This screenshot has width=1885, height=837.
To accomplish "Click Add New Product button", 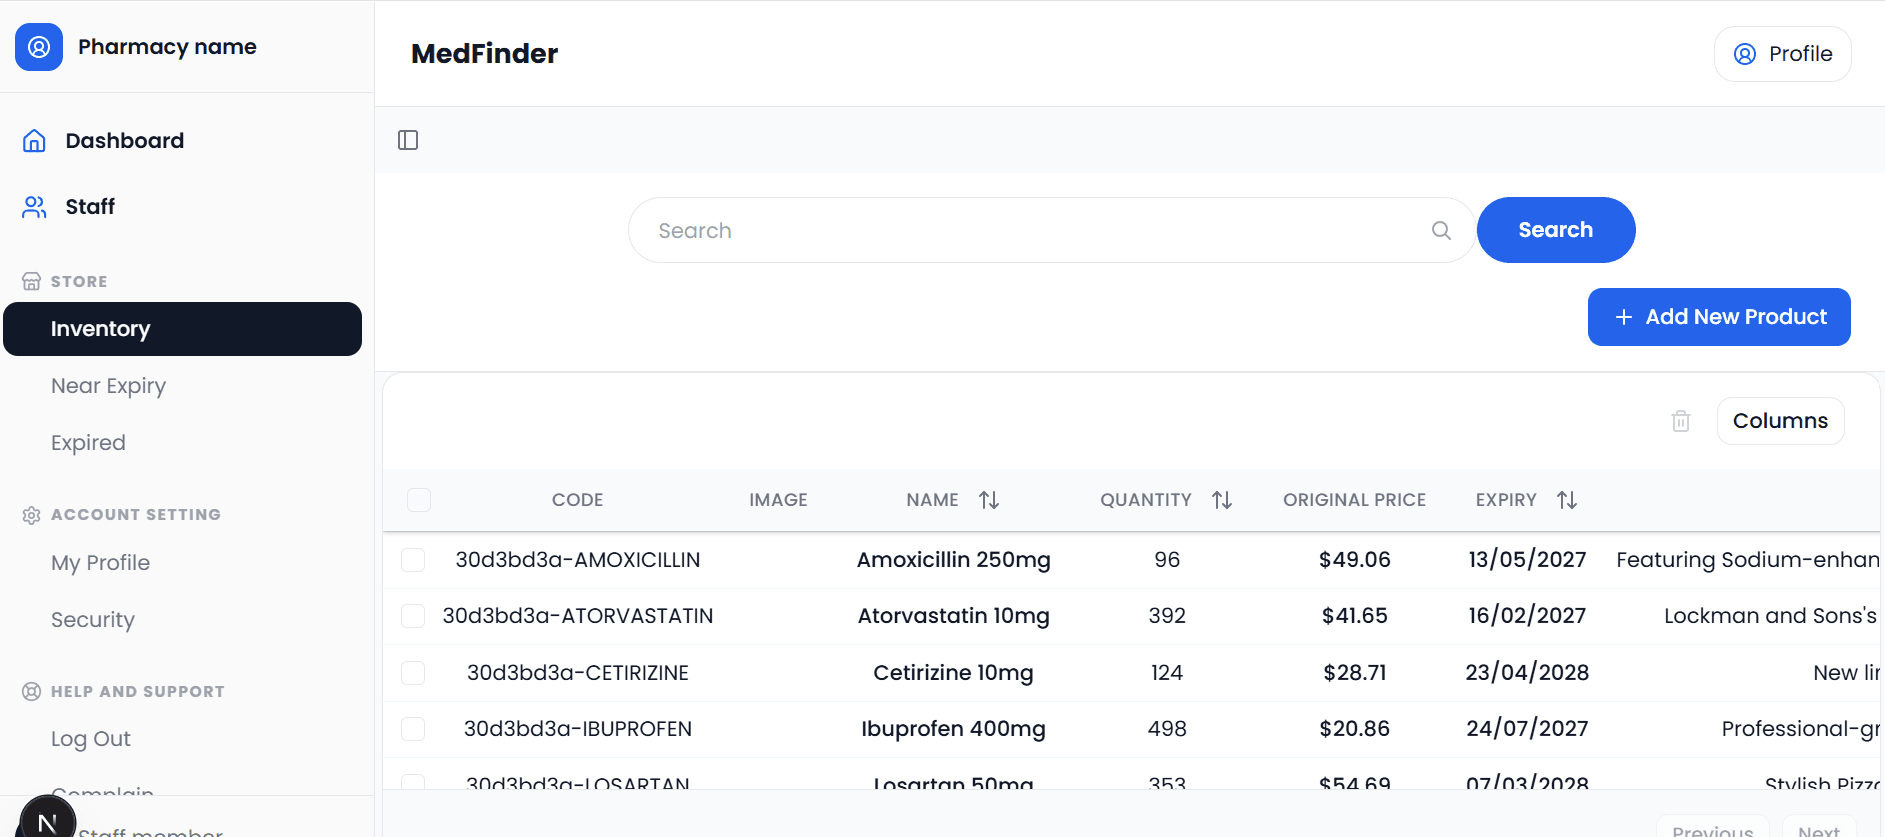I will (1719, 317).
